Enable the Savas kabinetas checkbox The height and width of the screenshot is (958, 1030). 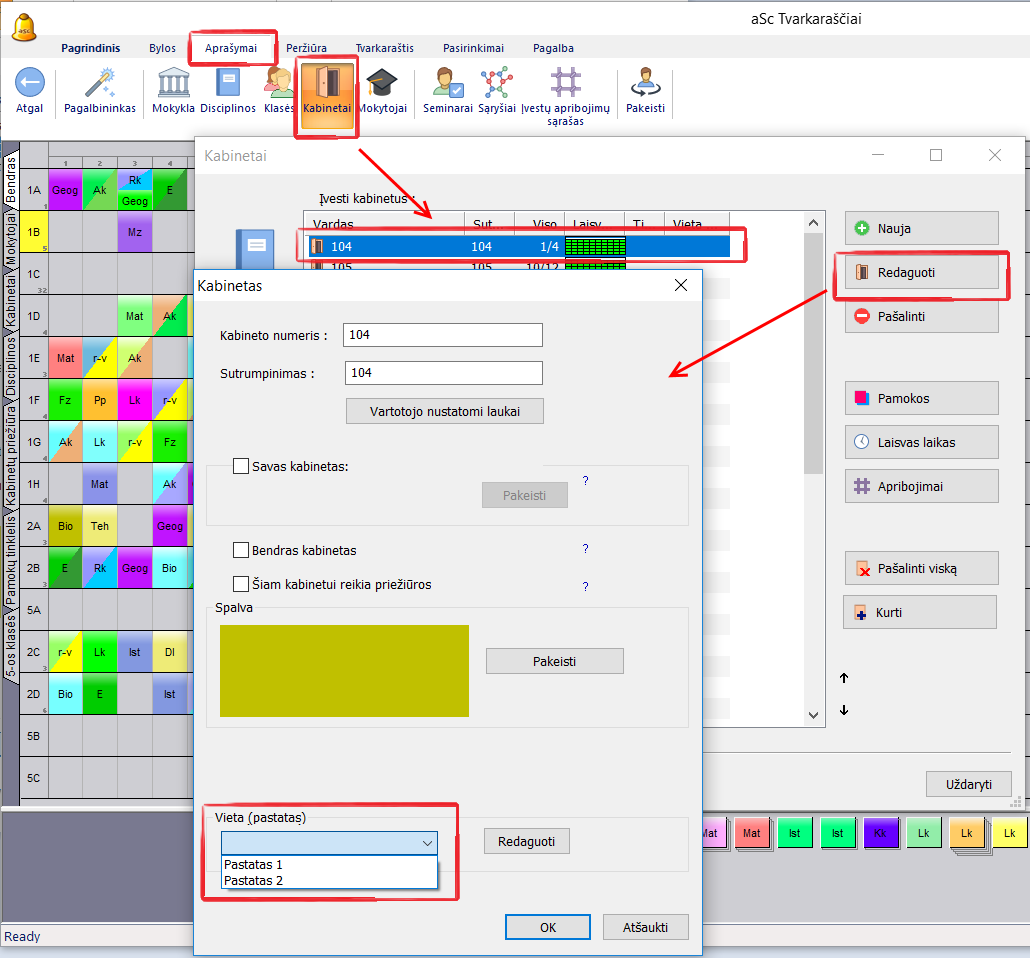pos(241,466)
